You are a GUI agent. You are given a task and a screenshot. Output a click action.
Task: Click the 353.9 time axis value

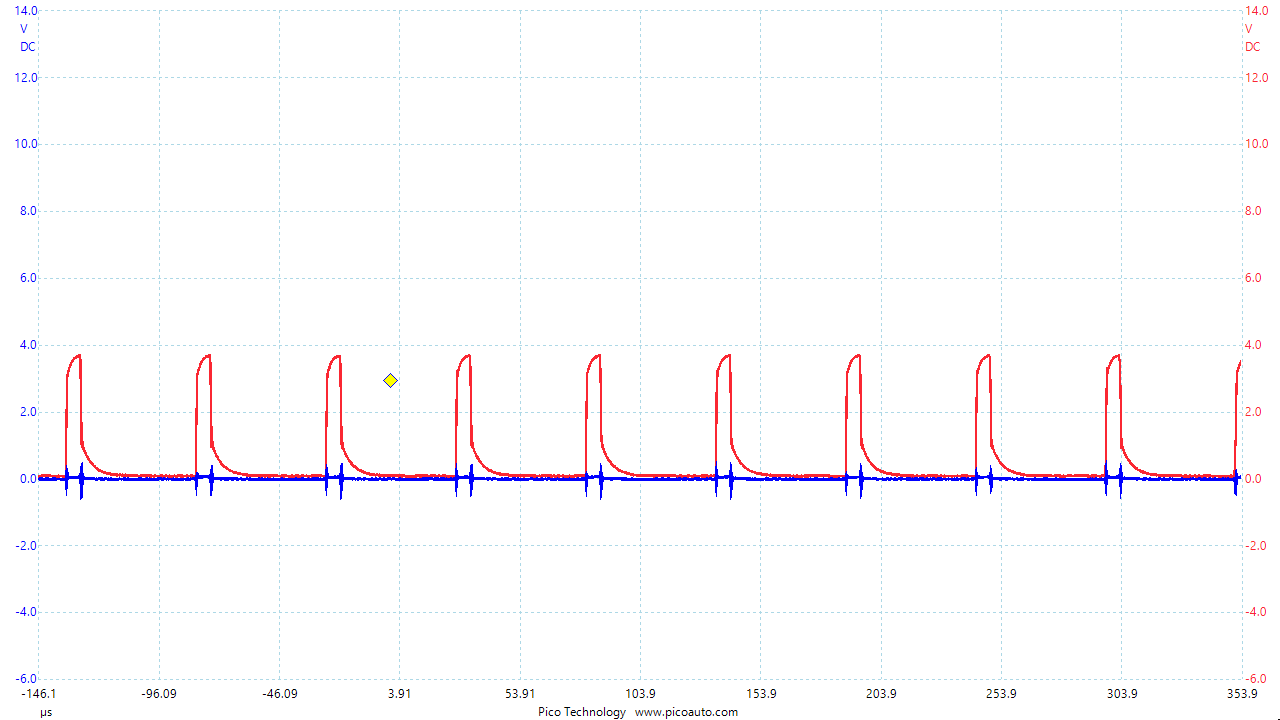pyautogui.click(x=1241, y=694)
